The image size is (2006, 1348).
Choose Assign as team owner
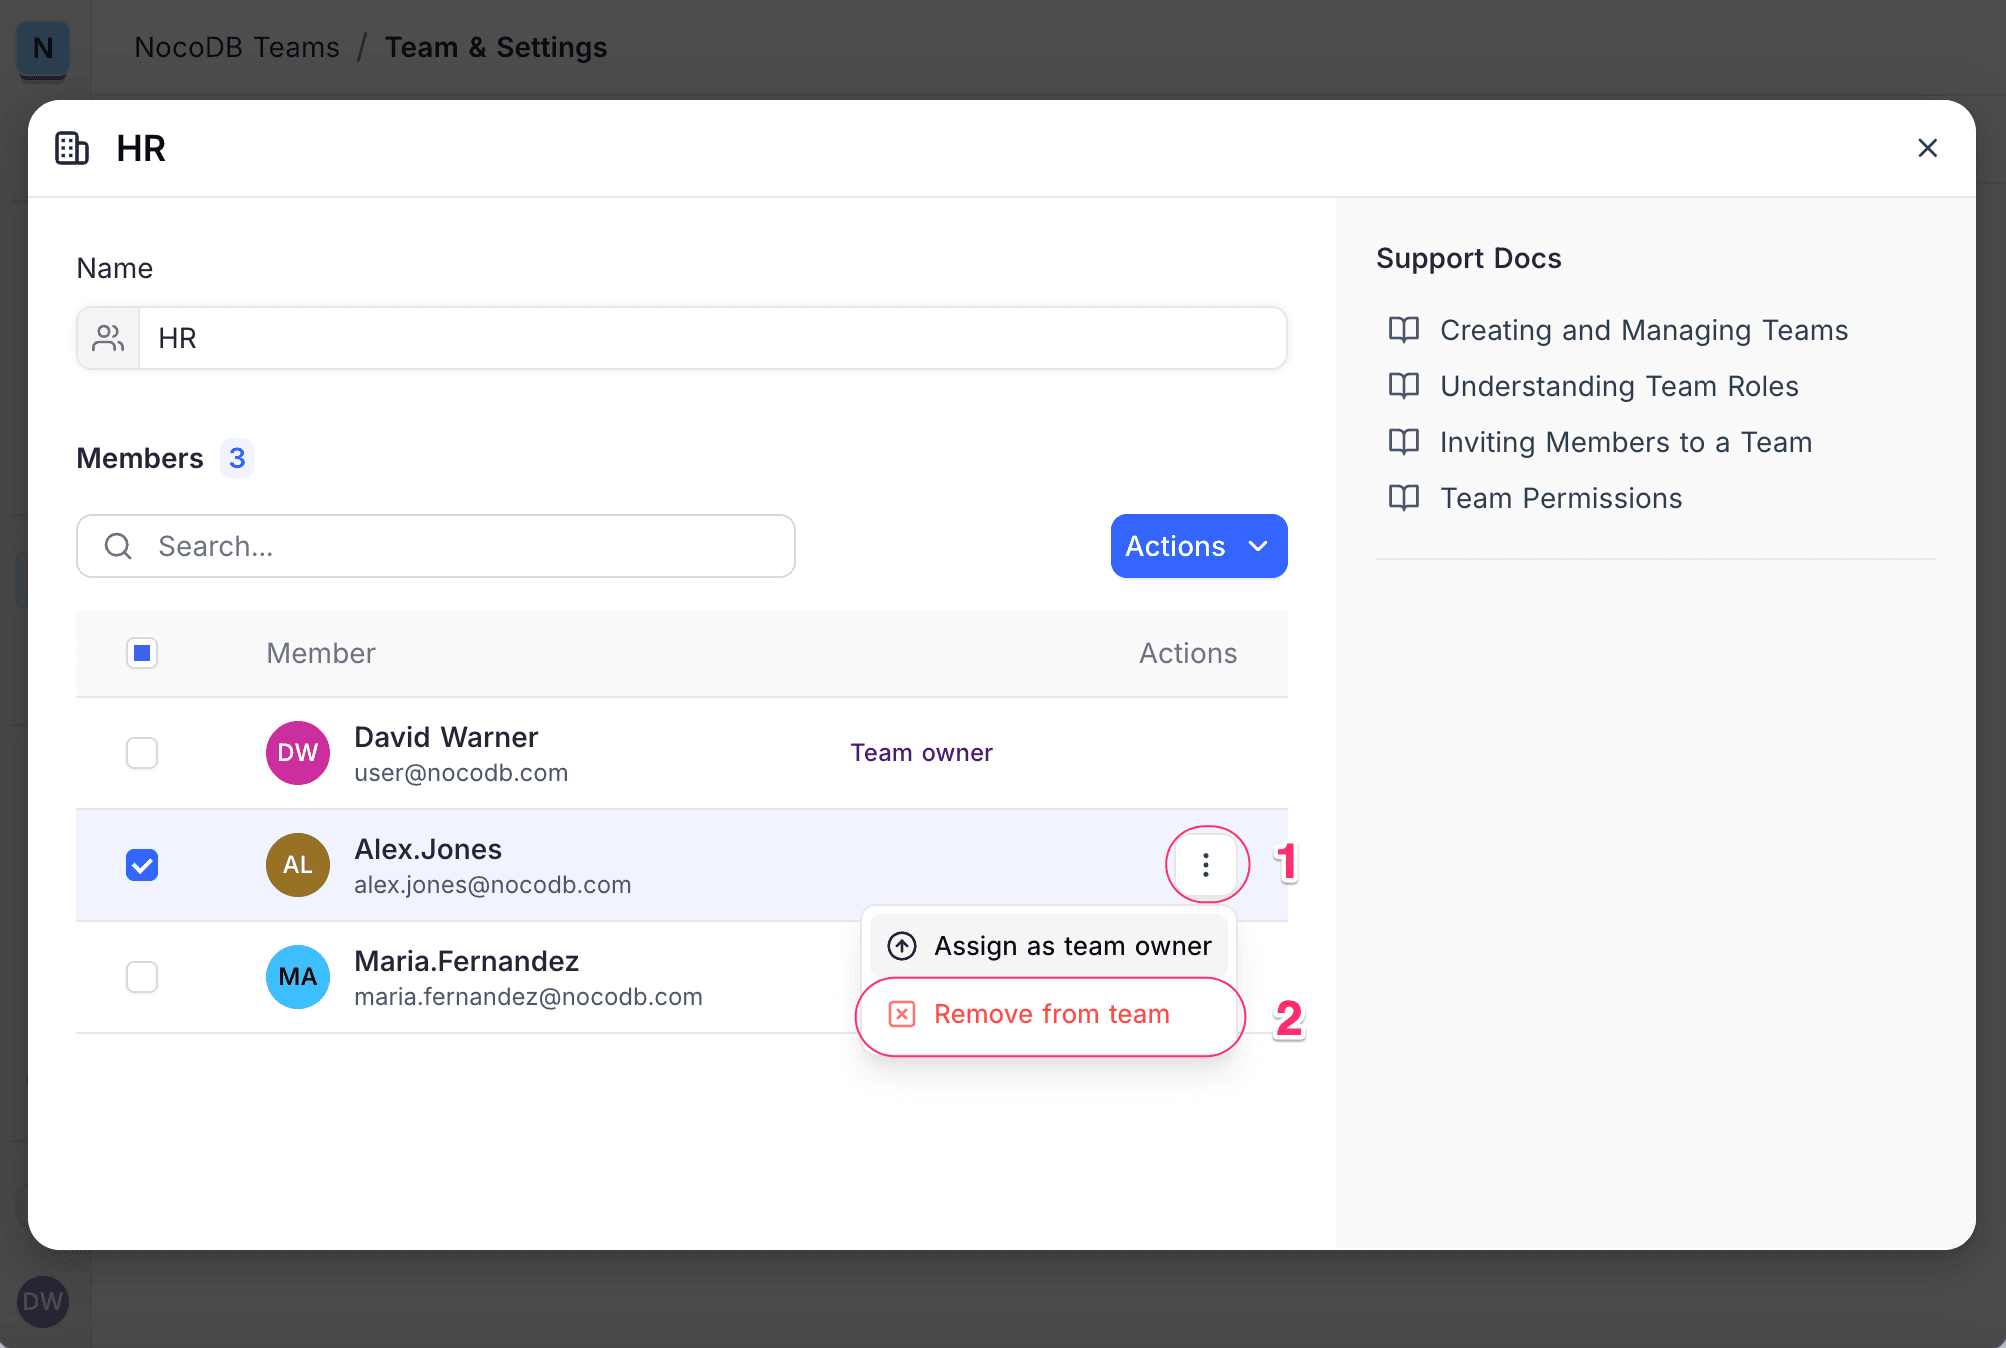1050,946
